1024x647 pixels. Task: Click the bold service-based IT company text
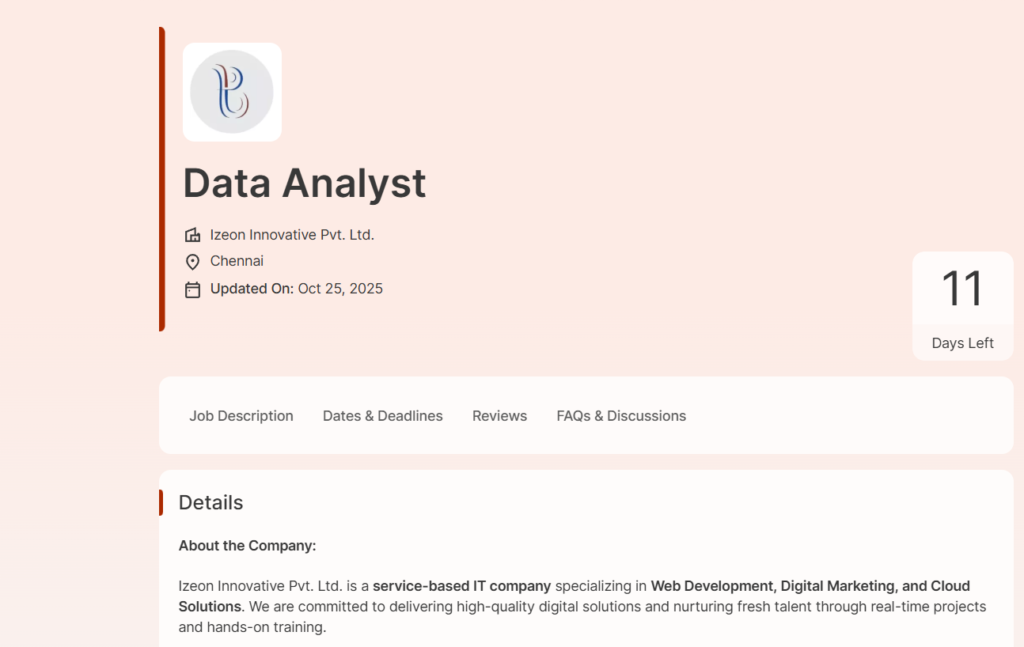461,586
